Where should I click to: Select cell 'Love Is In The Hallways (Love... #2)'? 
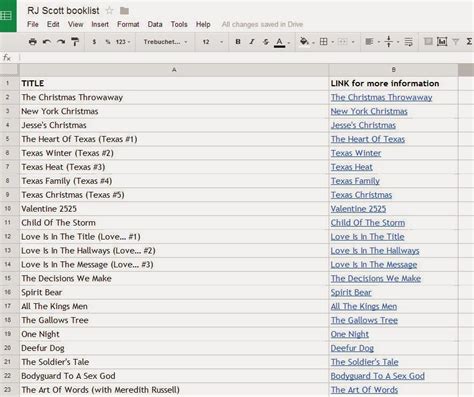click(x=174, y=251)
